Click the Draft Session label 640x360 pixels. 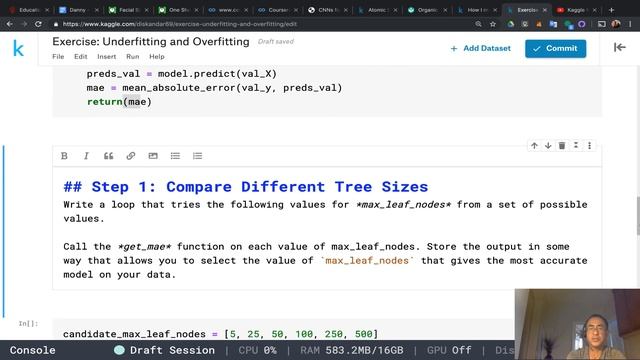172,350
